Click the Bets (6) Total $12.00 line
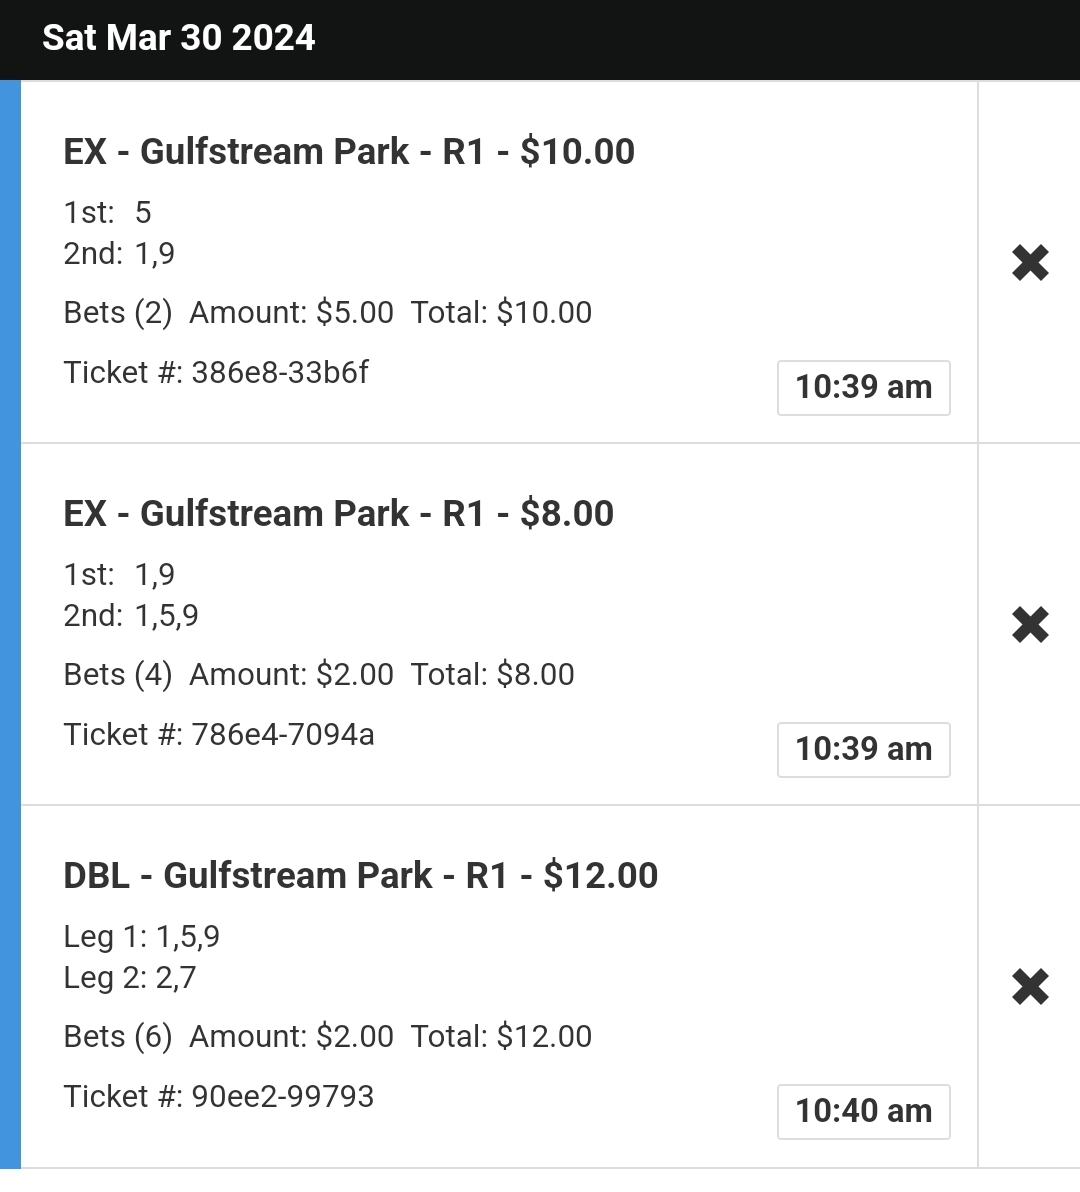 pos(328,1036)
